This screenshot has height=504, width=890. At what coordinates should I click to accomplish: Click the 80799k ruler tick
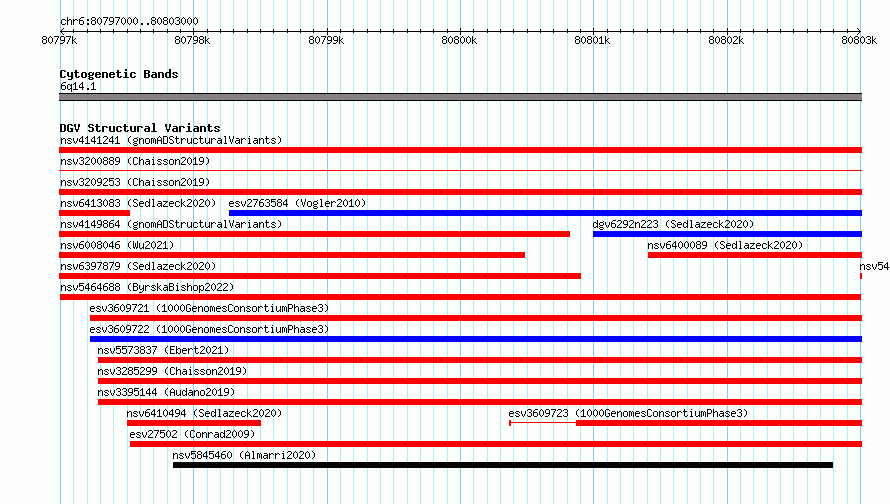(x=326, y=40)
